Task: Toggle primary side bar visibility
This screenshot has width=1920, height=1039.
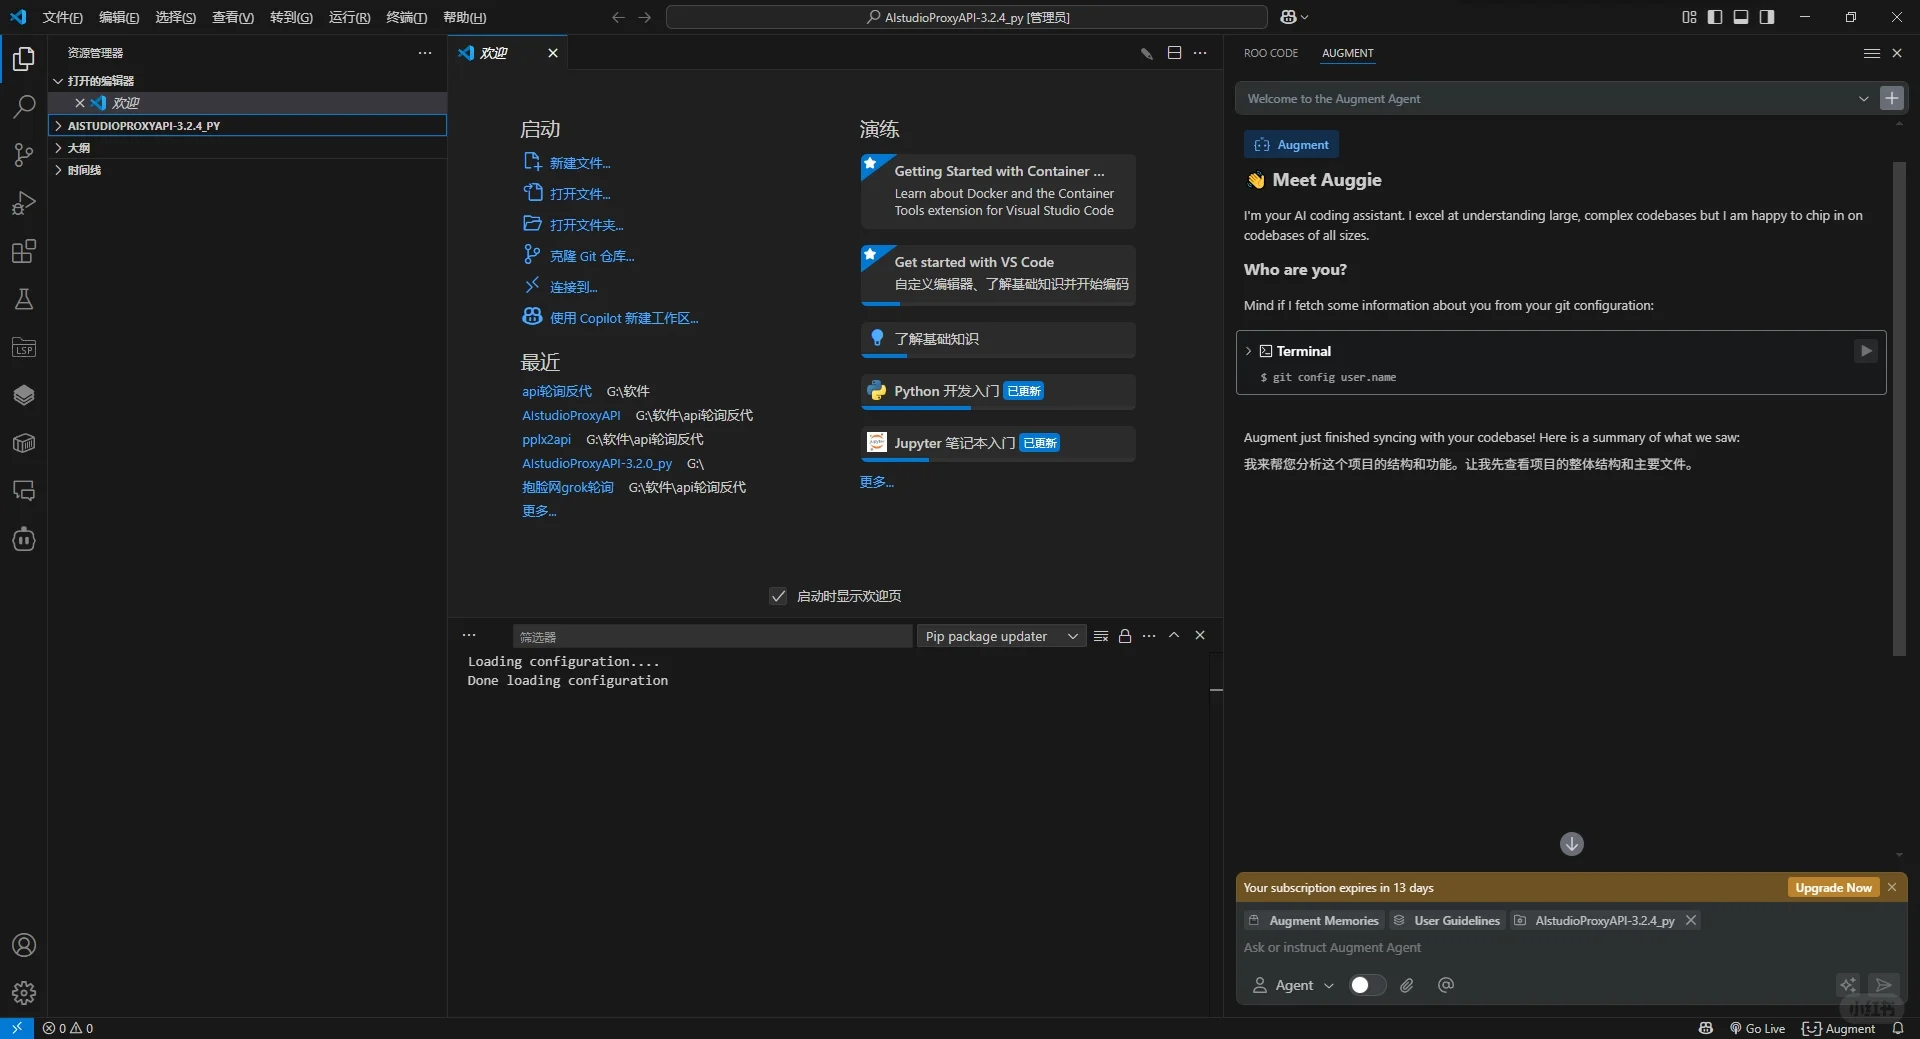Action: (1715, 17)
